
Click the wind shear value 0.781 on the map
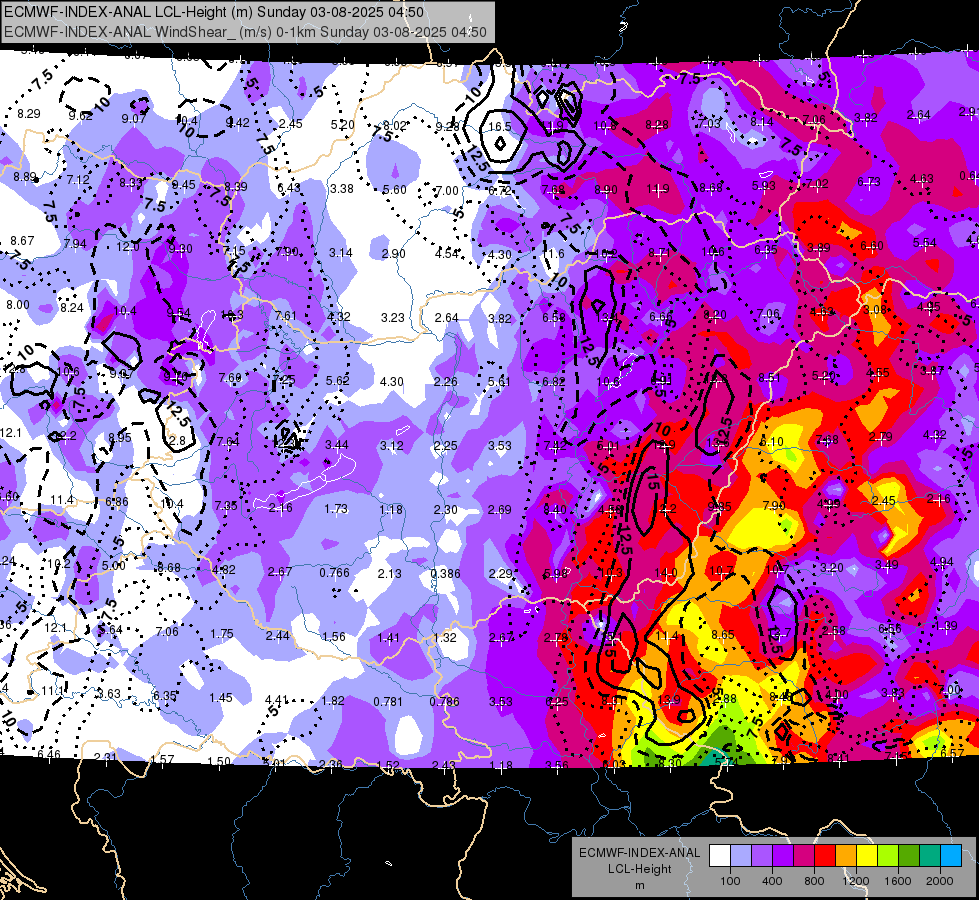click(388, 702)
